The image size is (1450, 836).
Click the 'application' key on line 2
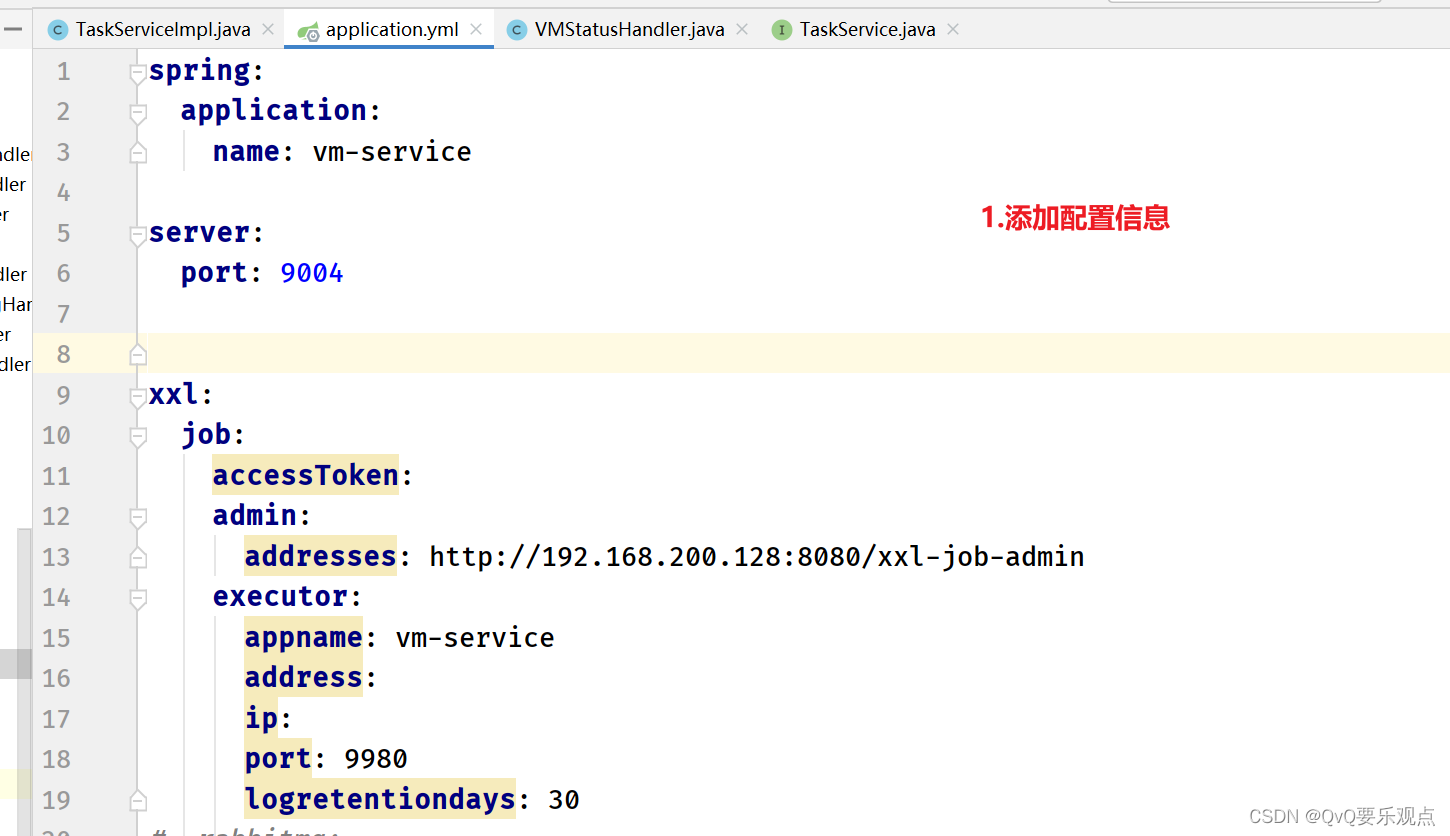[x=274, y=111]
